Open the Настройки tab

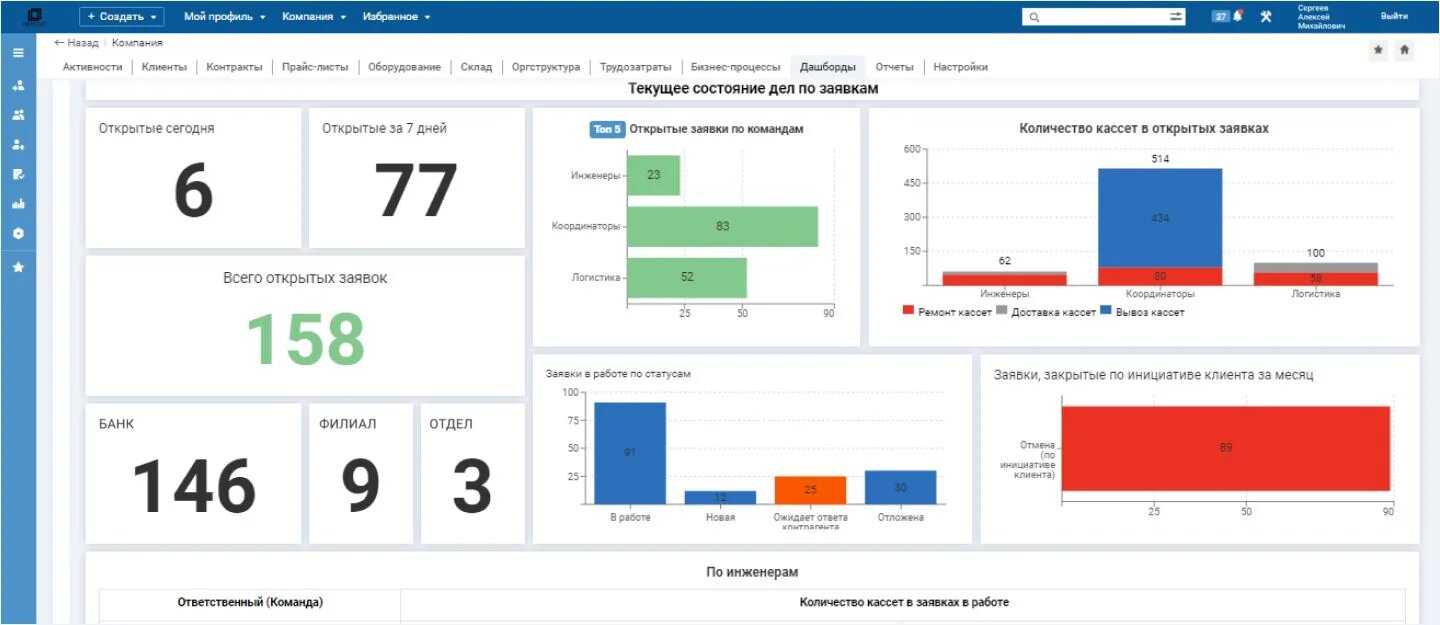[x=960, y=67]
